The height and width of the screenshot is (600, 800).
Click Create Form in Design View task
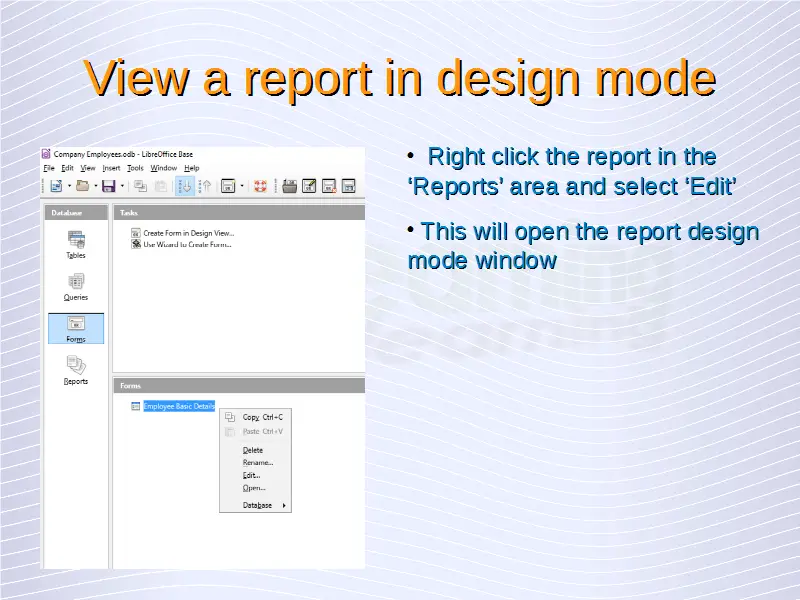pyautogui.click(x=188, y=233)
